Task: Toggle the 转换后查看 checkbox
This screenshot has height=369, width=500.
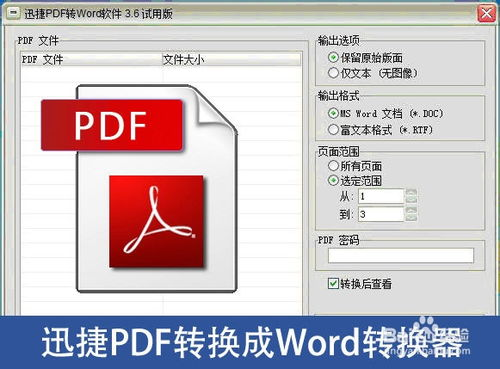Action: point(333,284)
